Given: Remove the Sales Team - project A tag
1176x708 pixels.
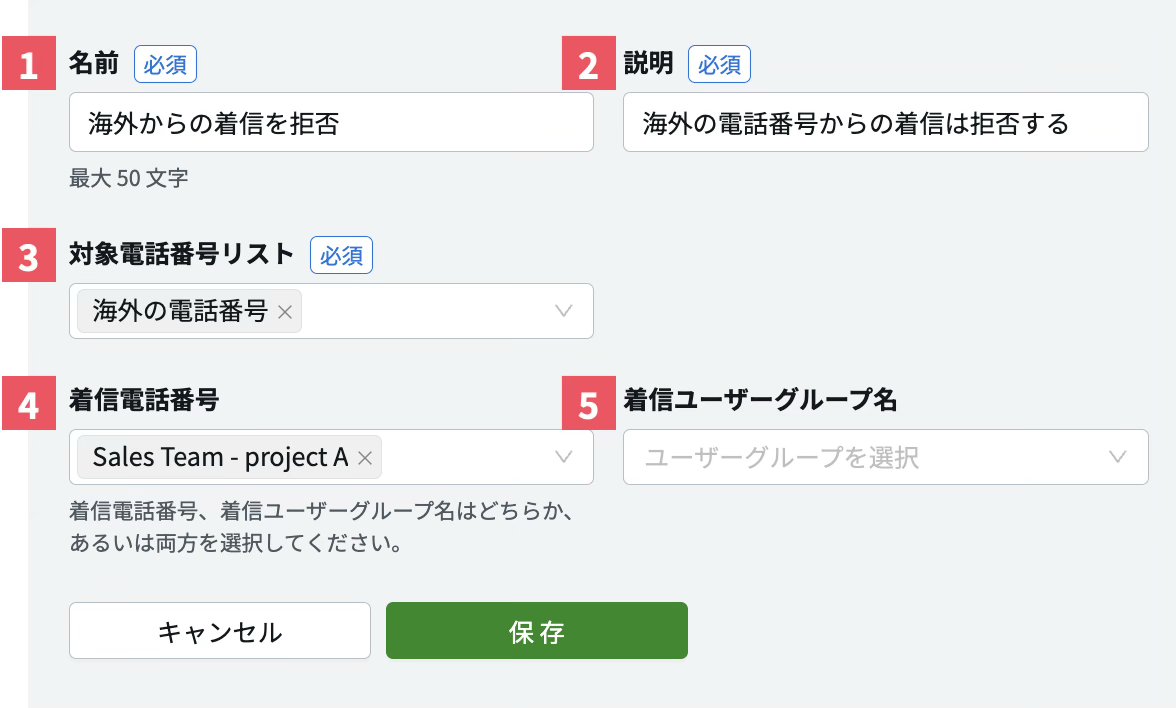Looking at the screenshot, I should pos(365,458).
